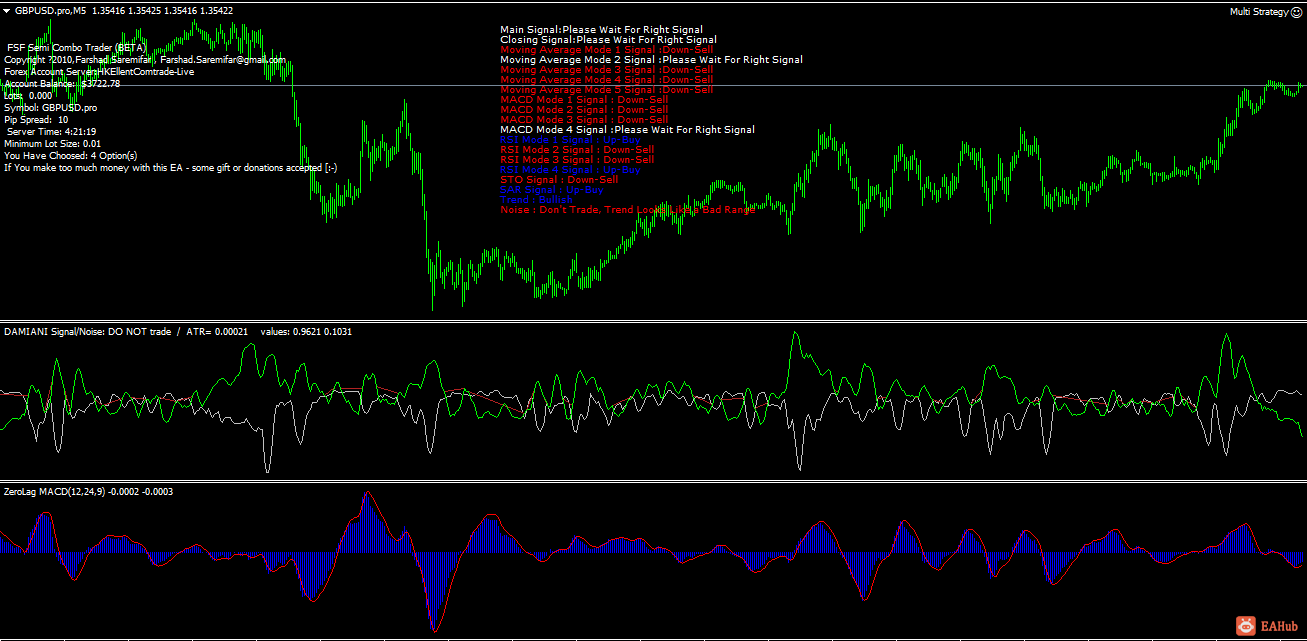This screenshot has height=641, width=1307.
Task: Click the Noise : Don't Trade warning line
Action: pyautogui.click(x=628, y=210)
